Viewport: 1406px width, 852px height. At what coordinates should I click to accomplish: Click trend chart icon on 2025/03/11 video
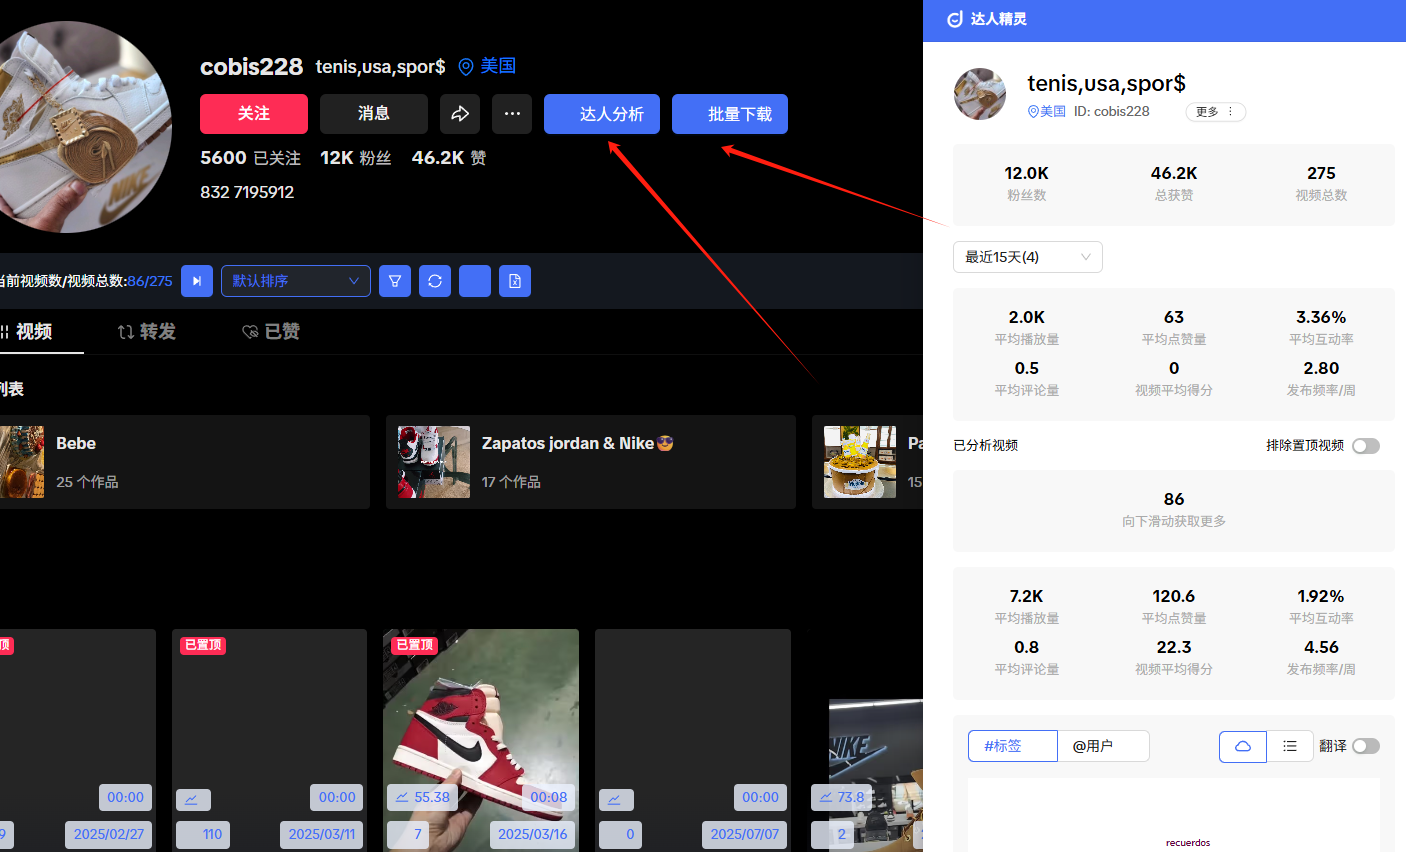[193, 799]
